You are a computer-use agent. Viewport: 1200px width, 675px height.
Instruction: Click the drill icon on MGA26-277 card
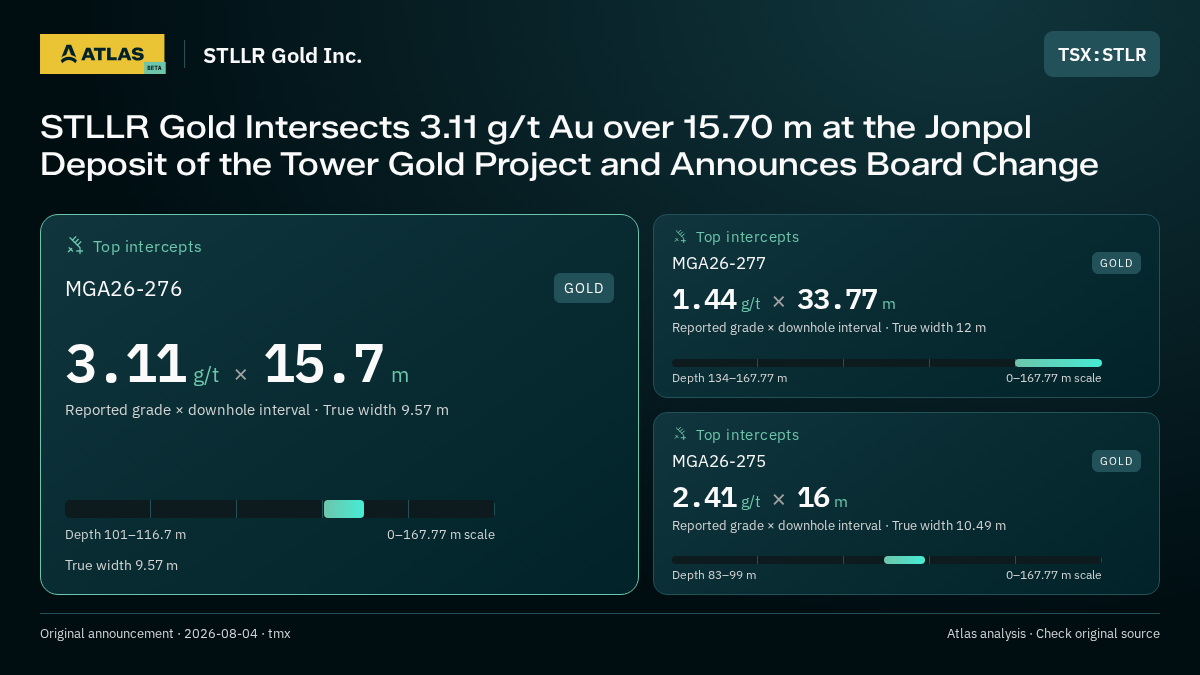click(680, 237)
